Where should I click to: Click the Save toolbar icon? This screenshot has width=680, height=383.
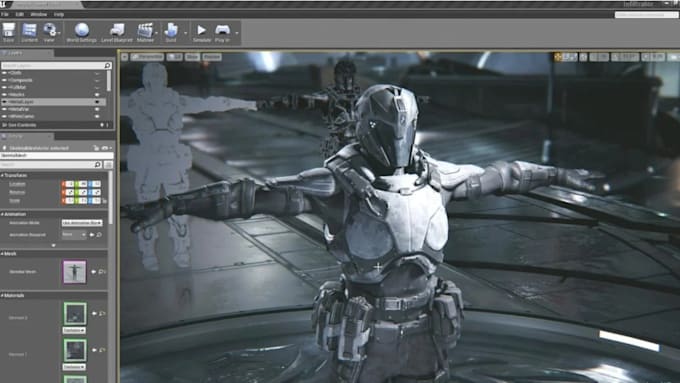pyautogui.click(x=9, y=30)
